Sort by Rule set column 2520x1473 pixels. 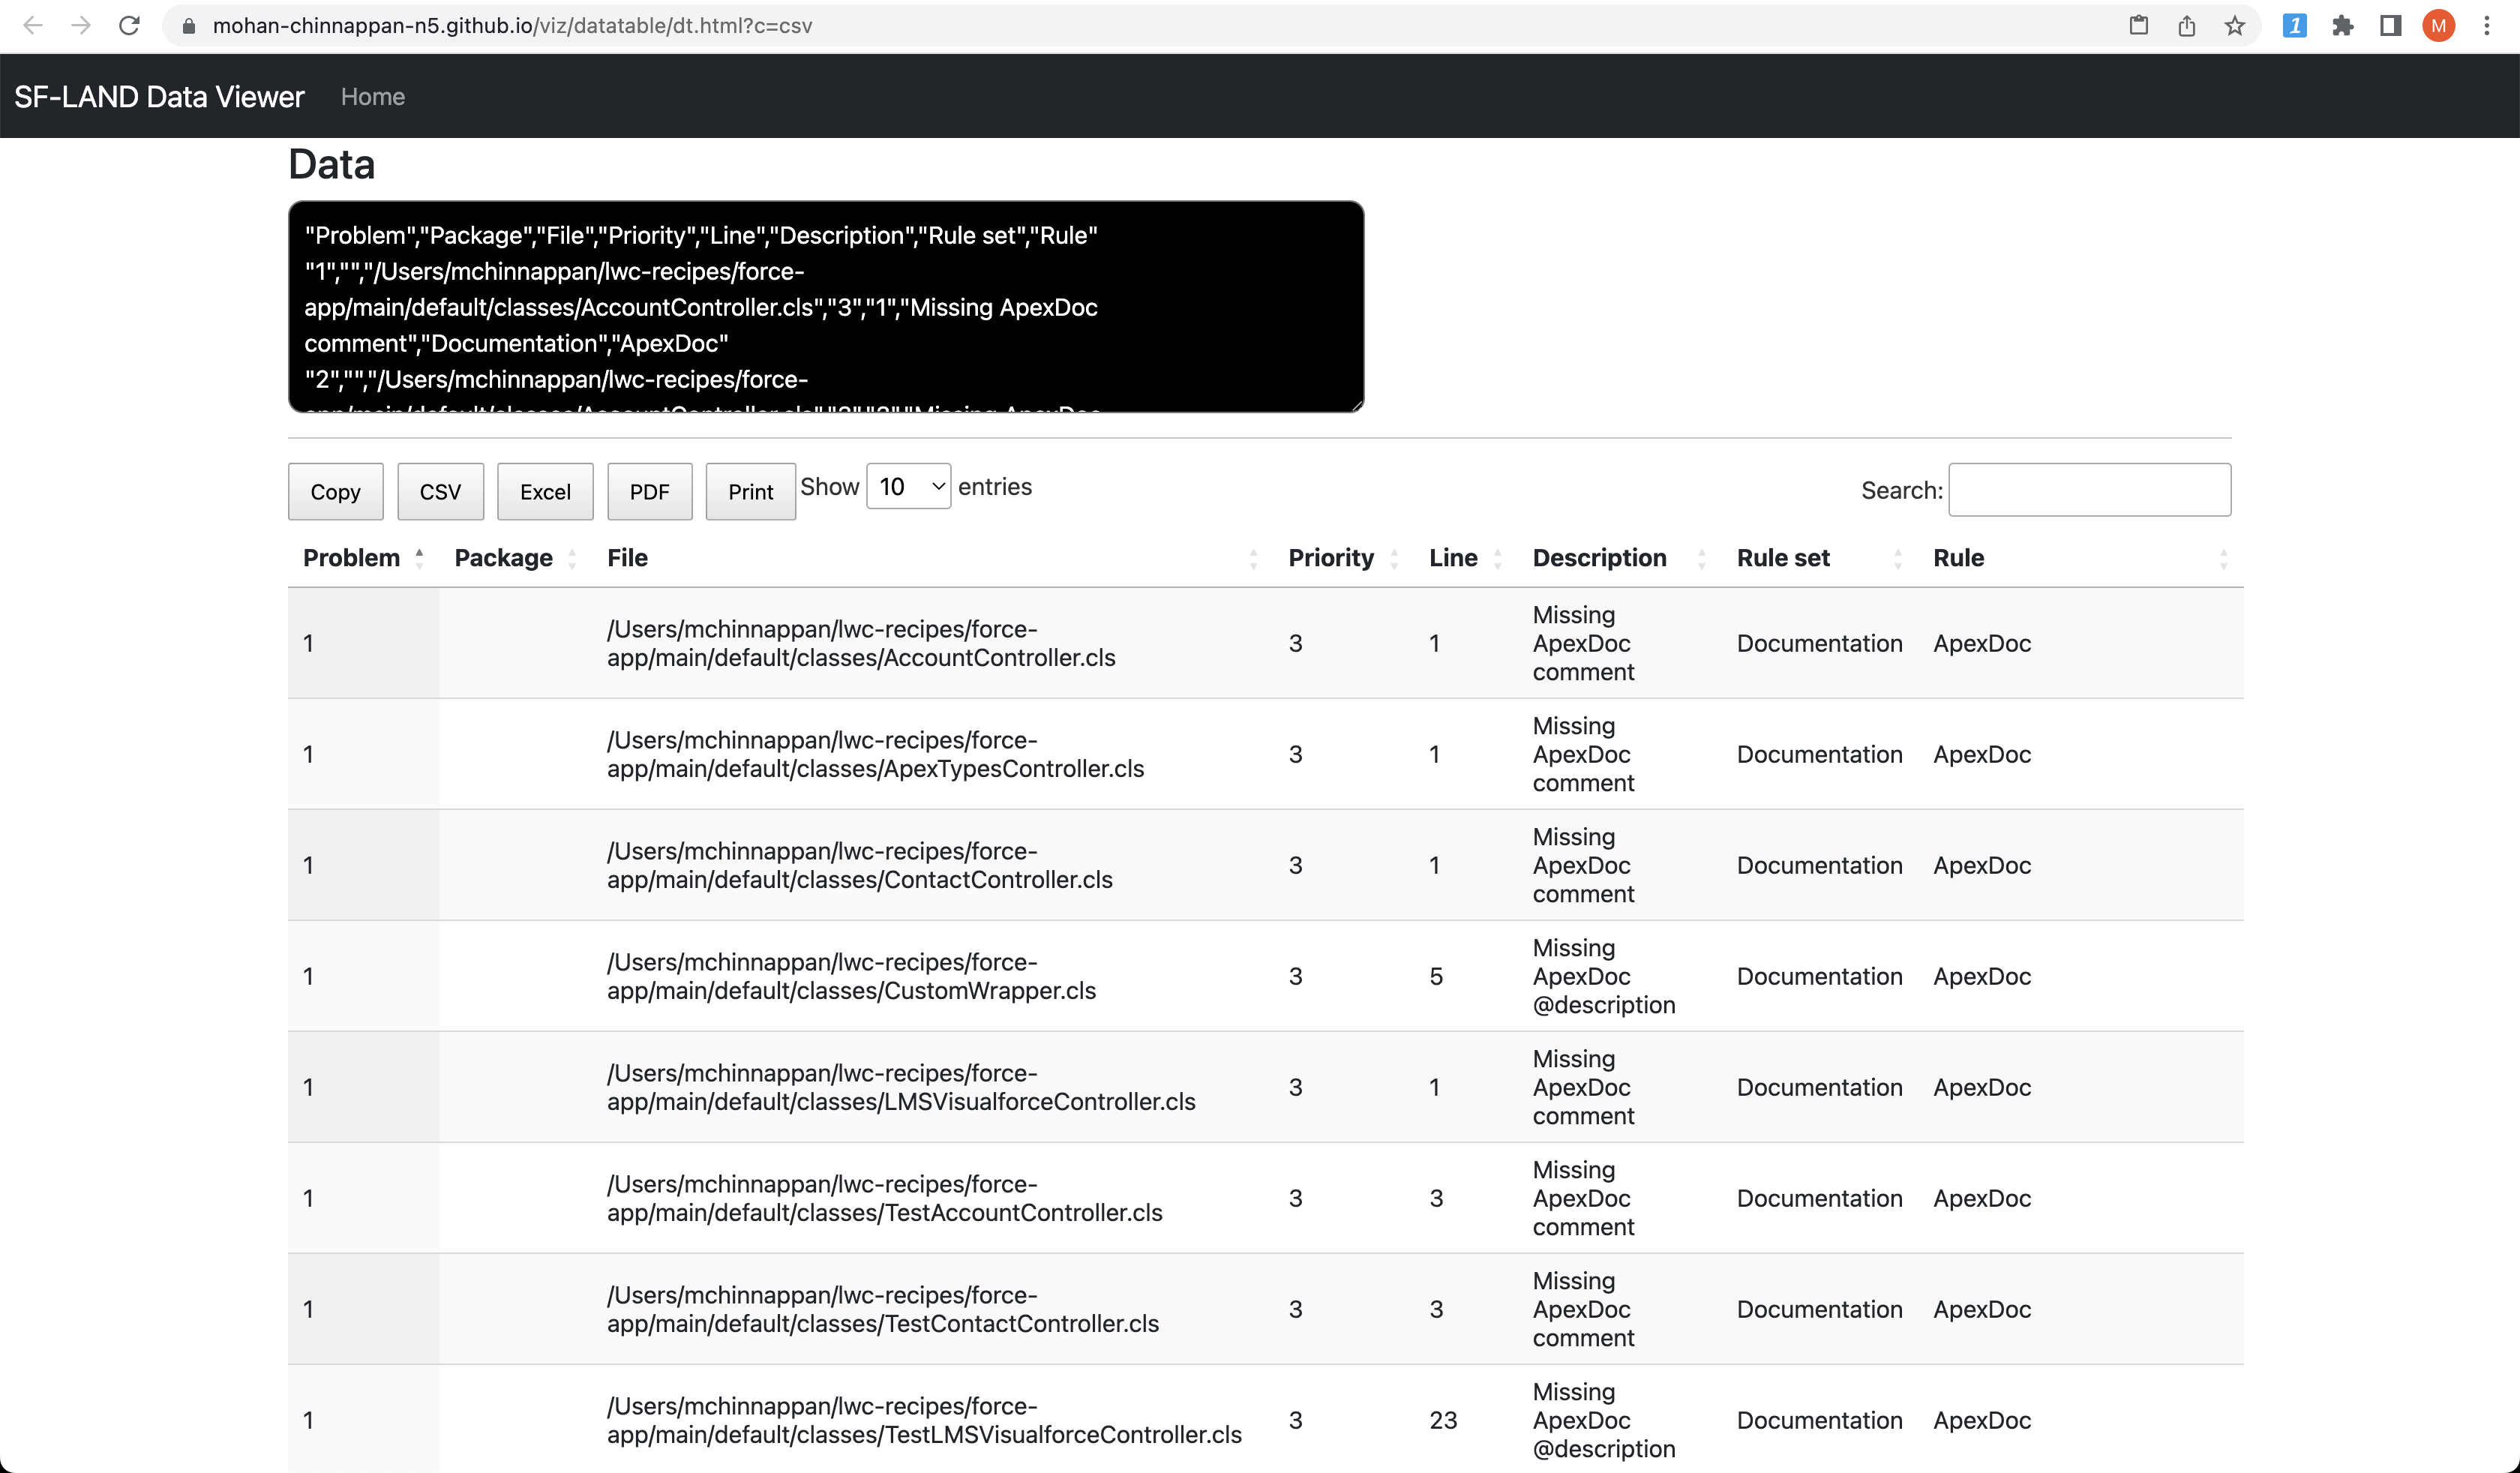(x=1819, y=558)
